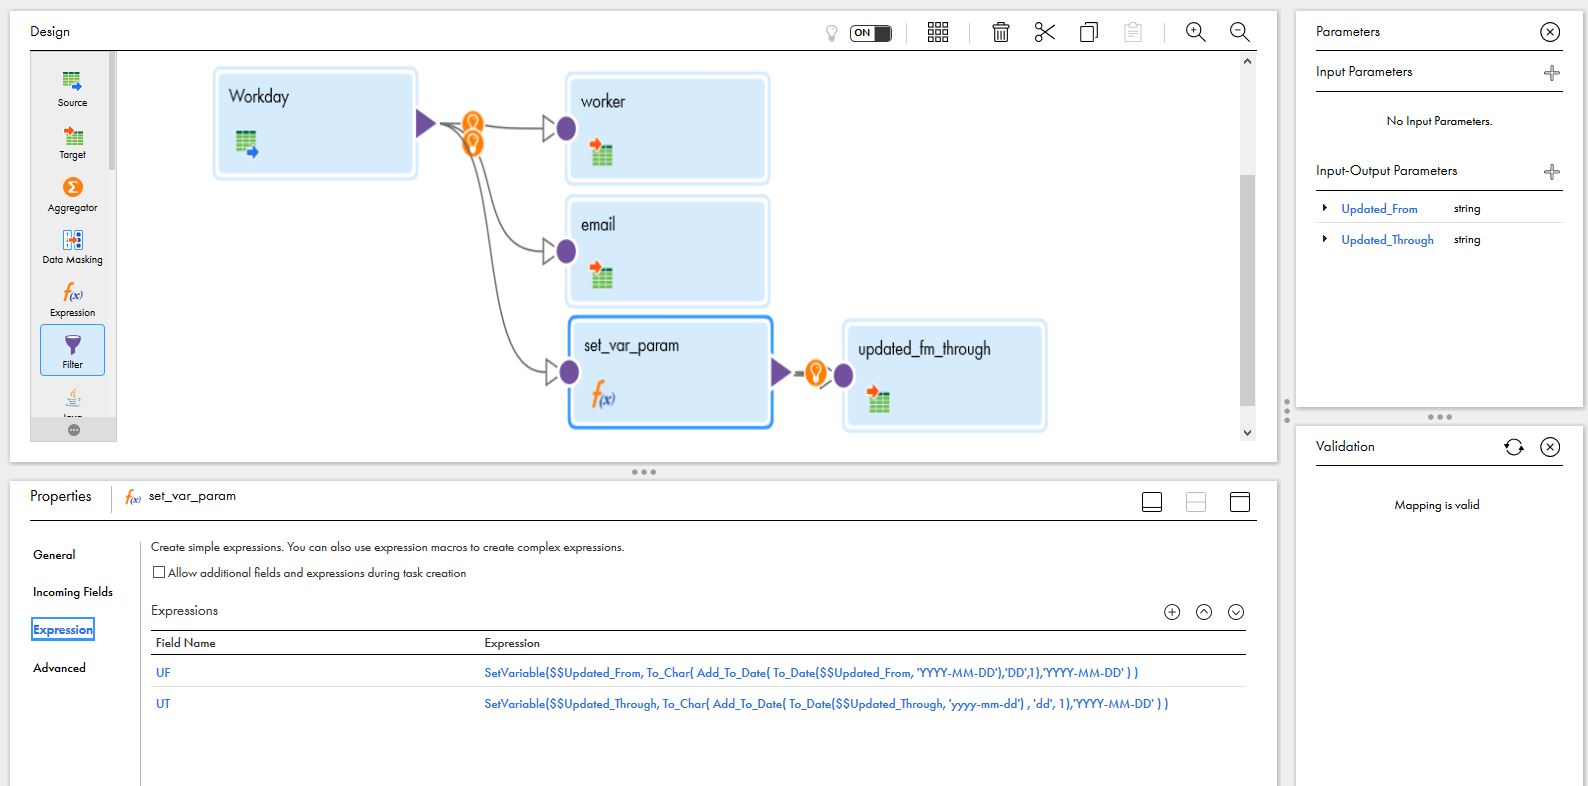This screenshot has width=1588, height=786.
Task: Enable Allow additional fields checkbox
Action: click(159, 573)
